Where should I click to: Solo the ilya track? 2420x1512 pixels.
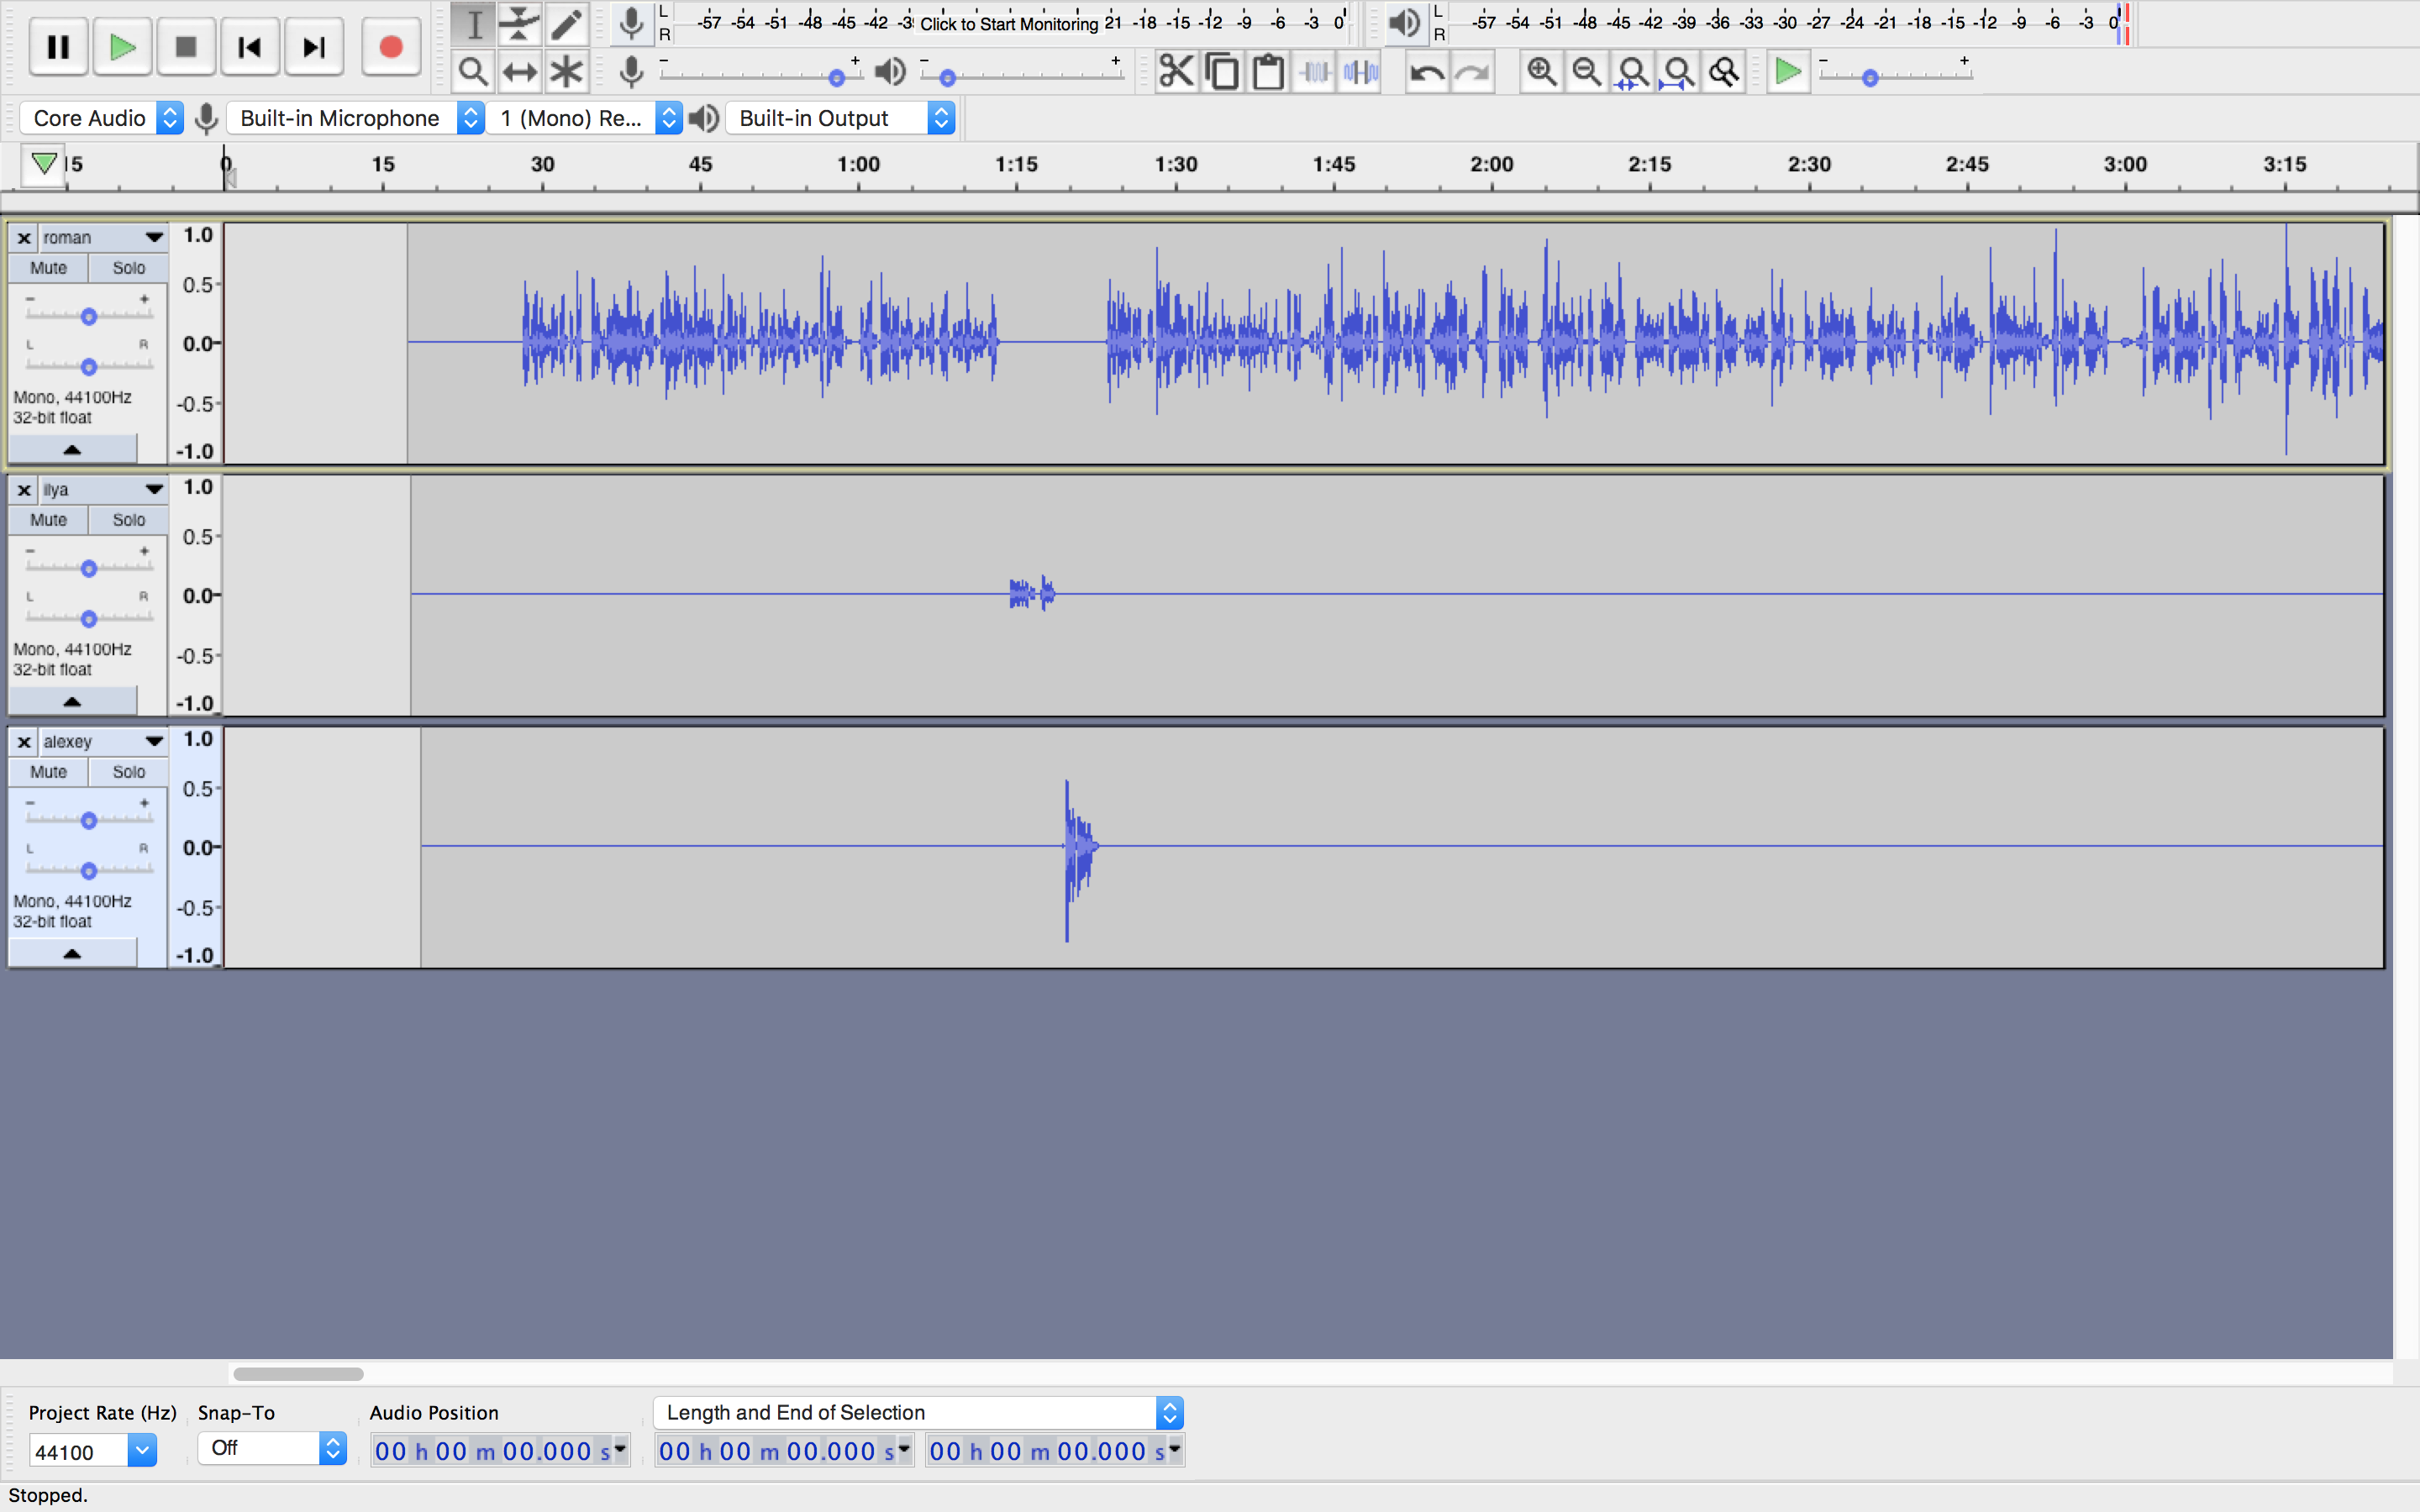[x=128, y=520]
